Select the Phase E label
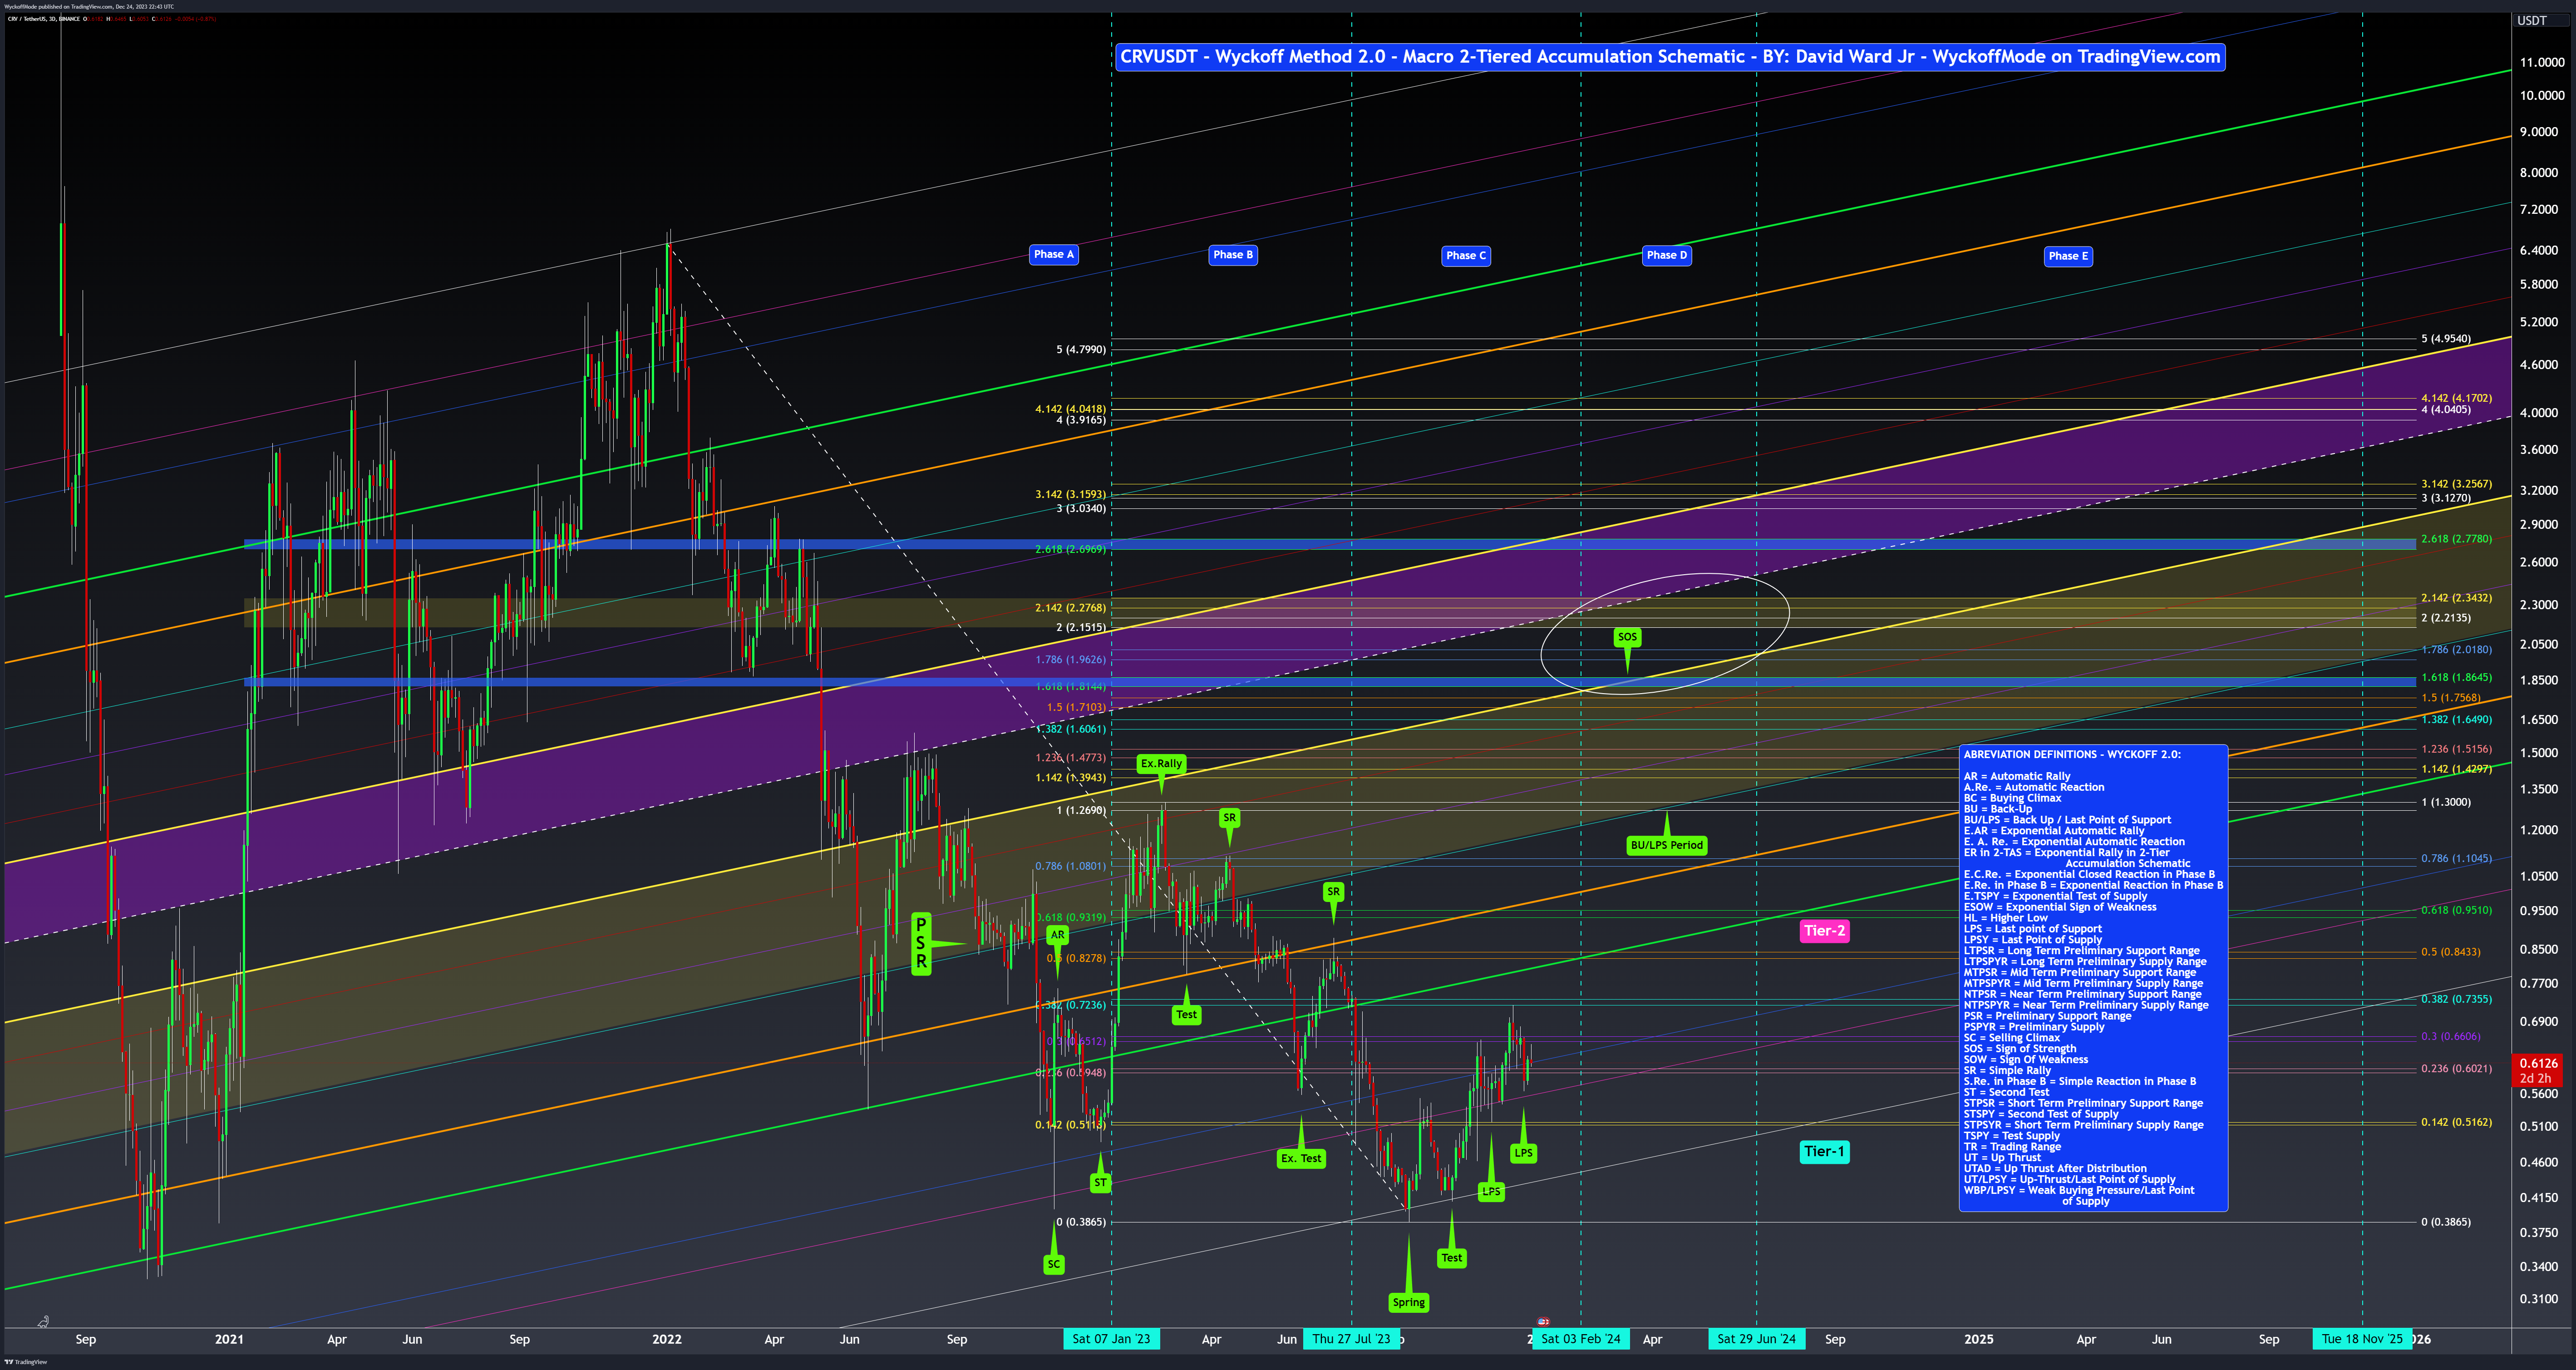 (2068, 256)
